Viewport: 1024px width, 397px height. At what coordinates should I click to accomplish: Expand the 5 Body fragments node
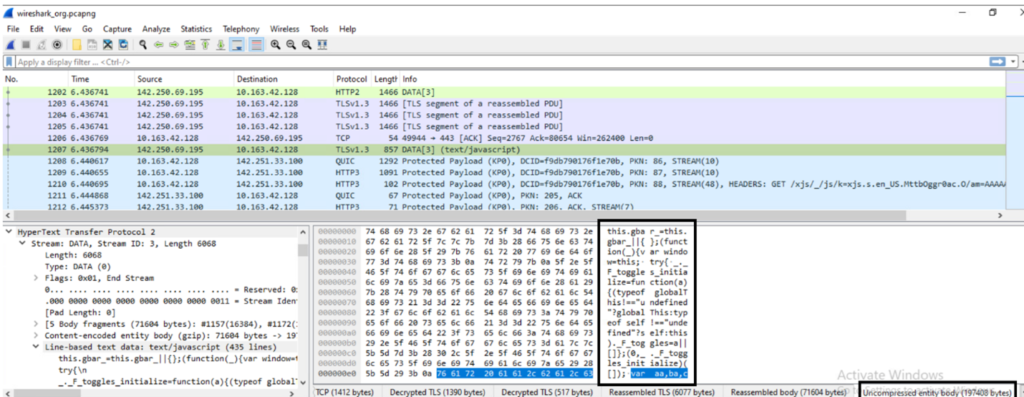37,325
